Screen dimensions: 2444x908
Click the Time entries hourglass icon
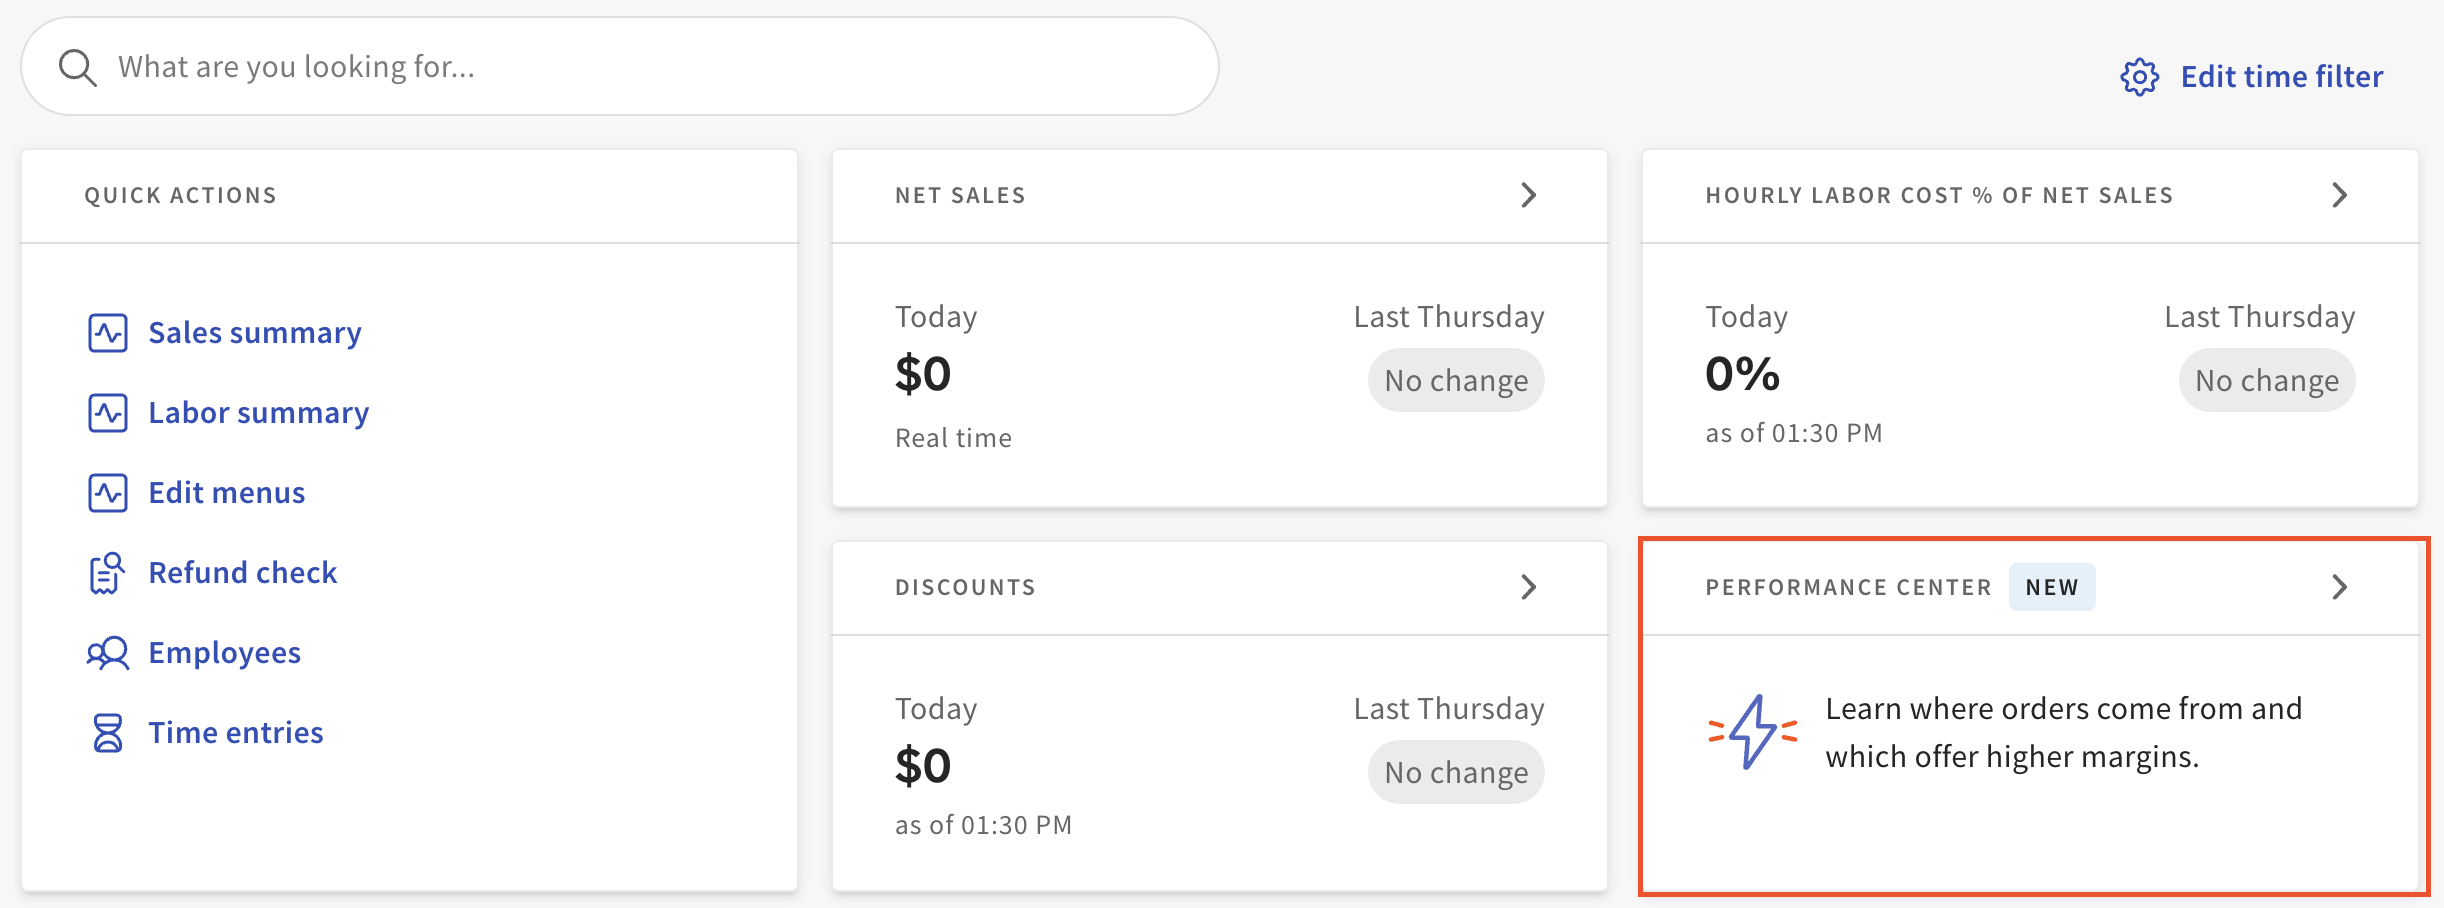[x=107, y=731]
